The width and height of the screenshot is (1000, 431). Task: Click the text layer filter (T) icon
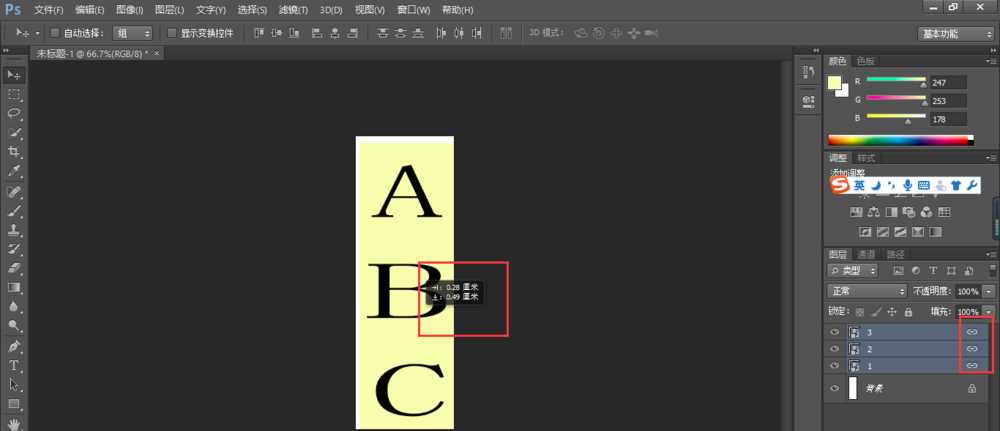932,271
